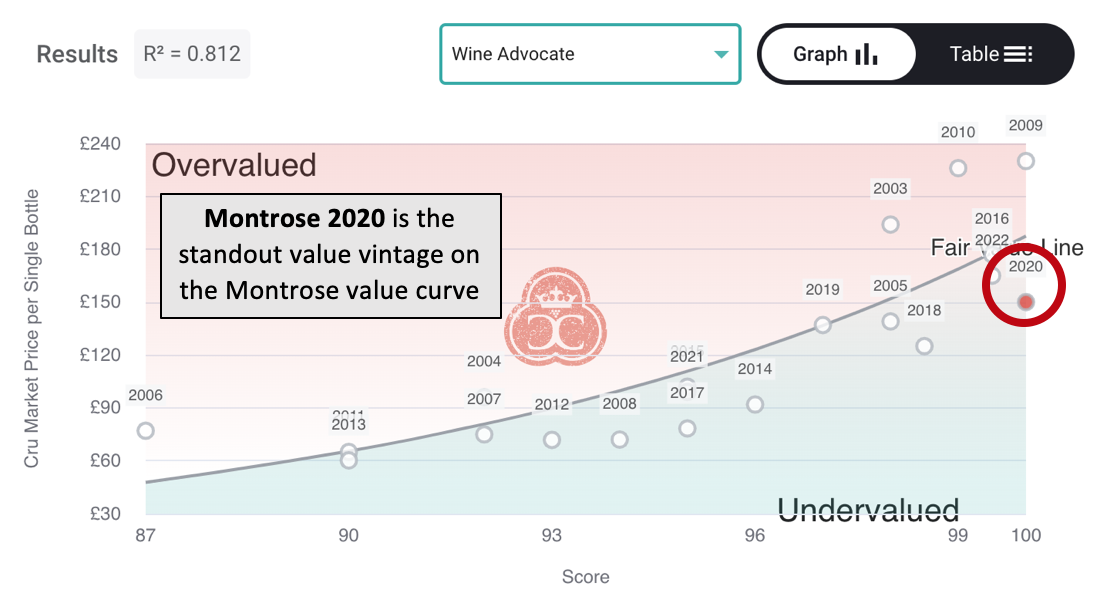Screen dimensions: 1114x614
Task: Switch to the Table view
Action: 991,54
